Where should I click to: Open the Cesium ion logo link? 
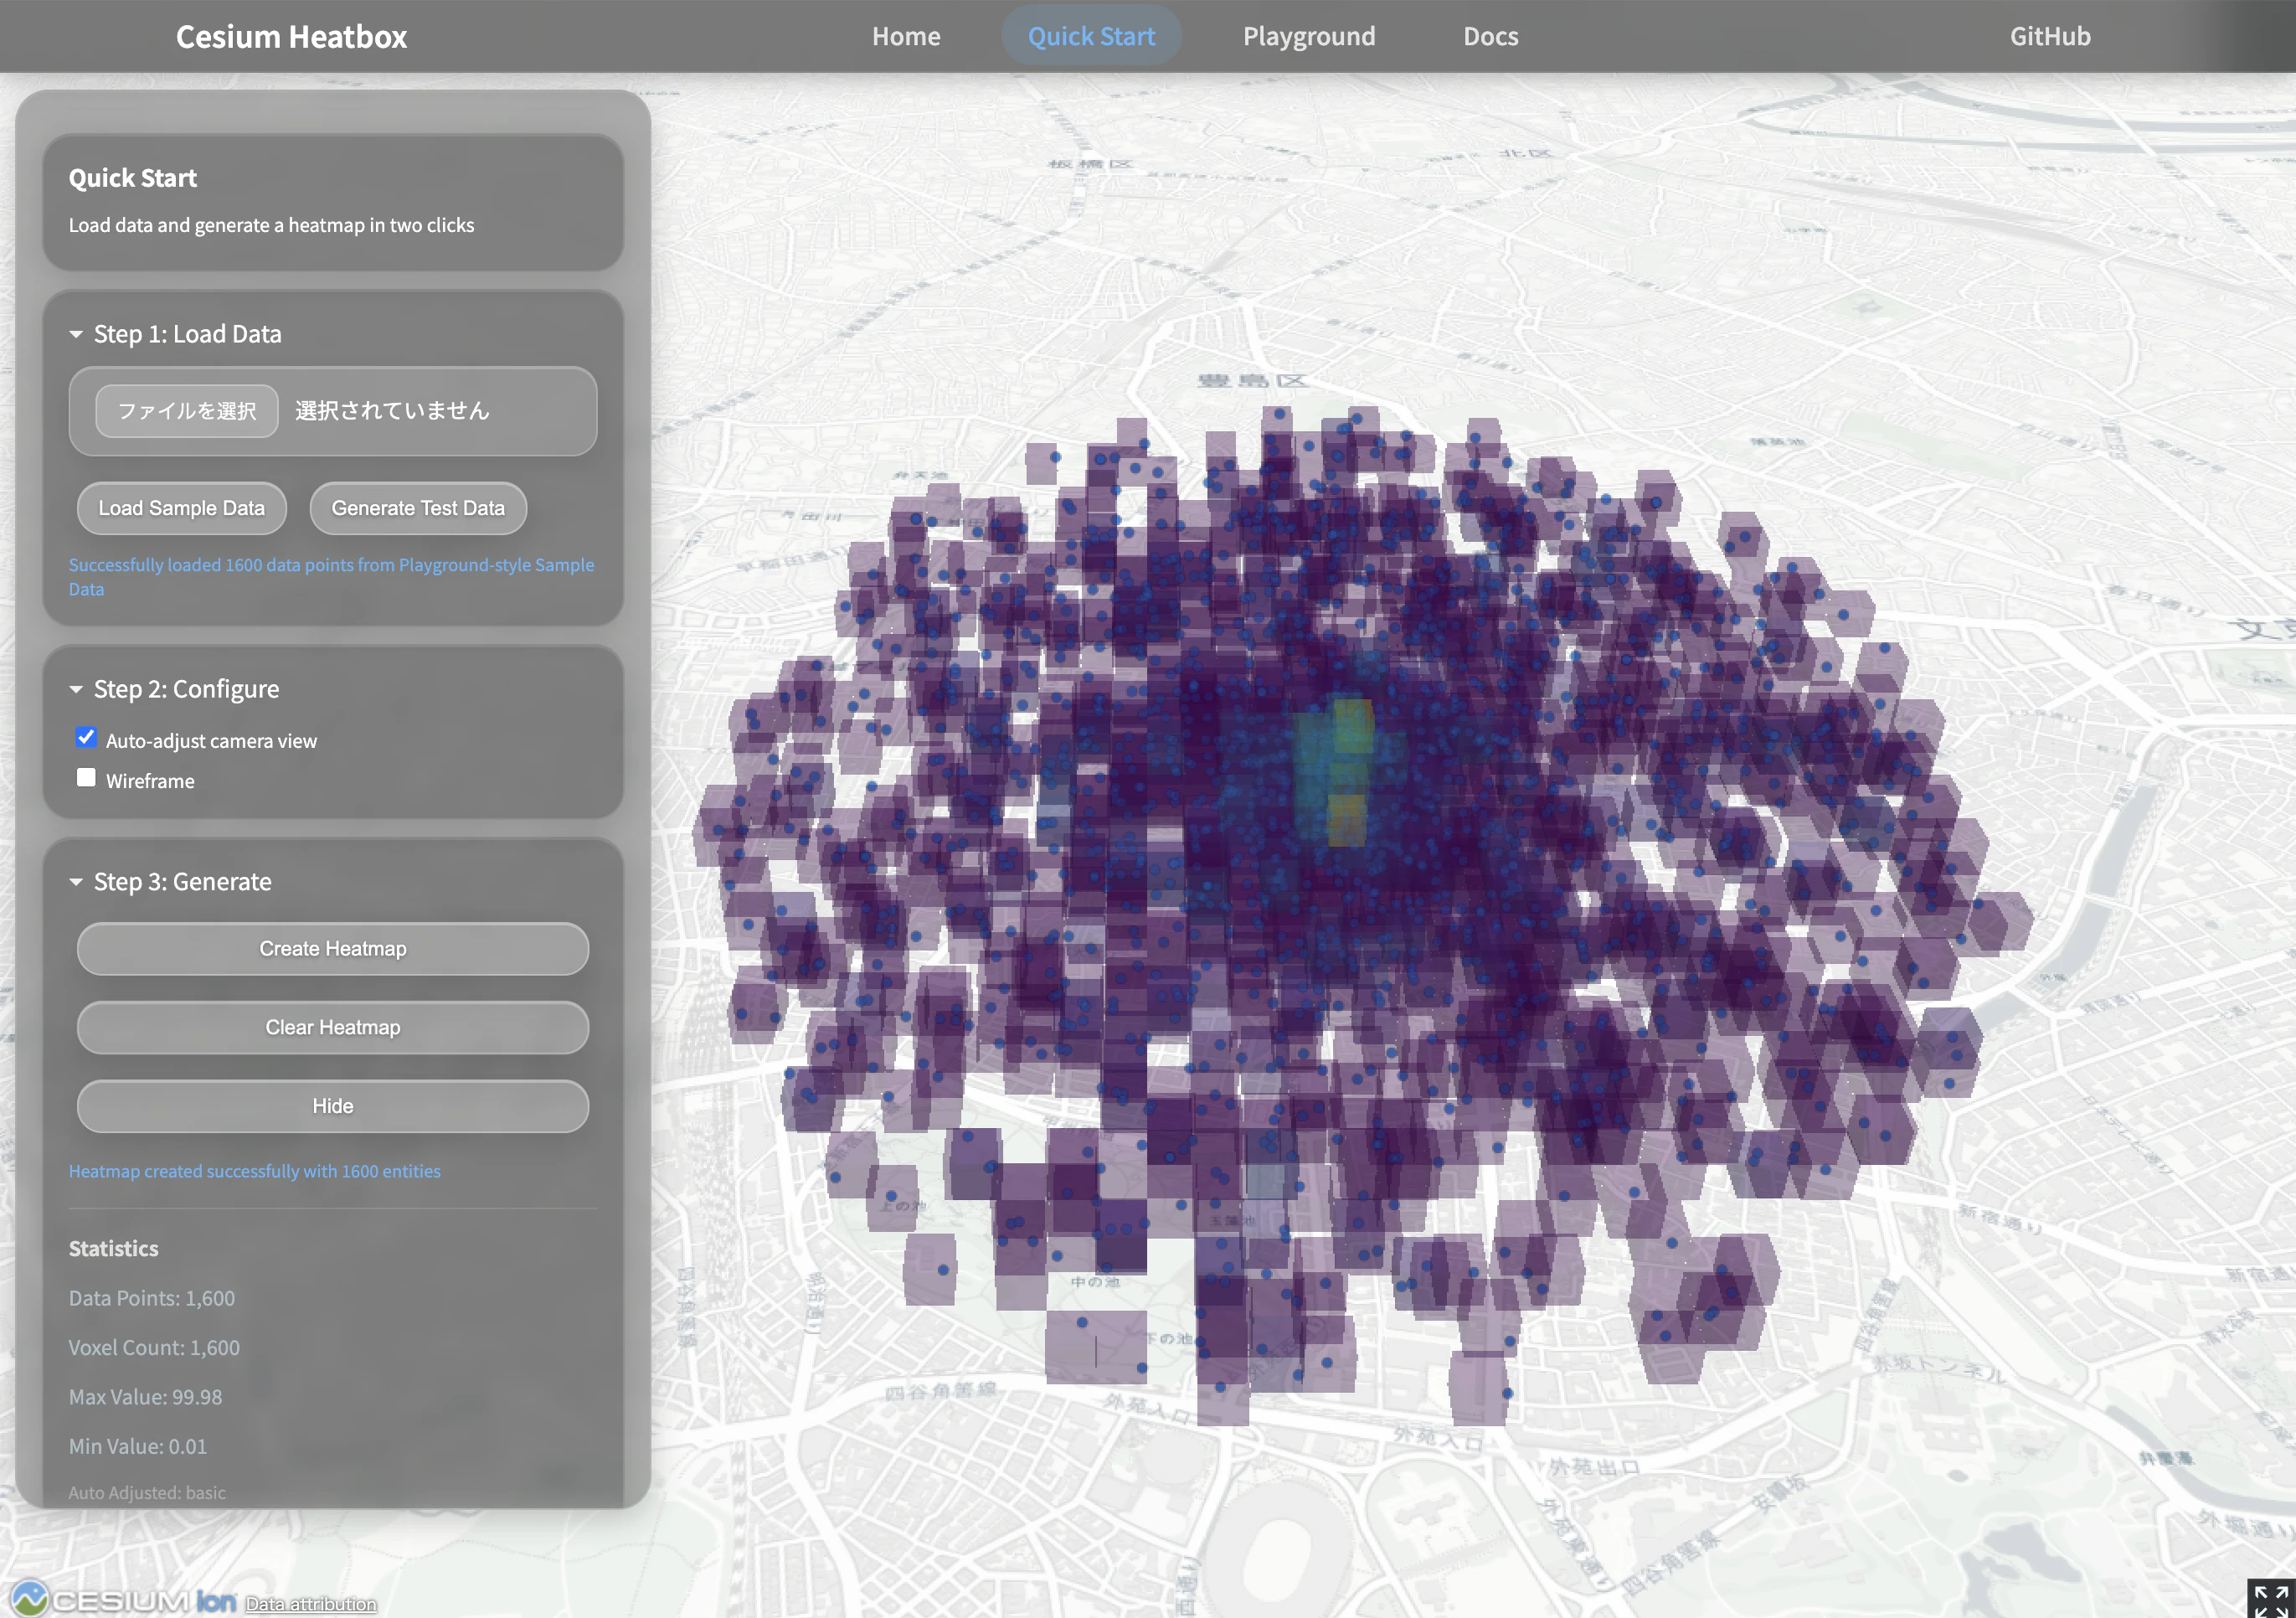coord(123,1600)
